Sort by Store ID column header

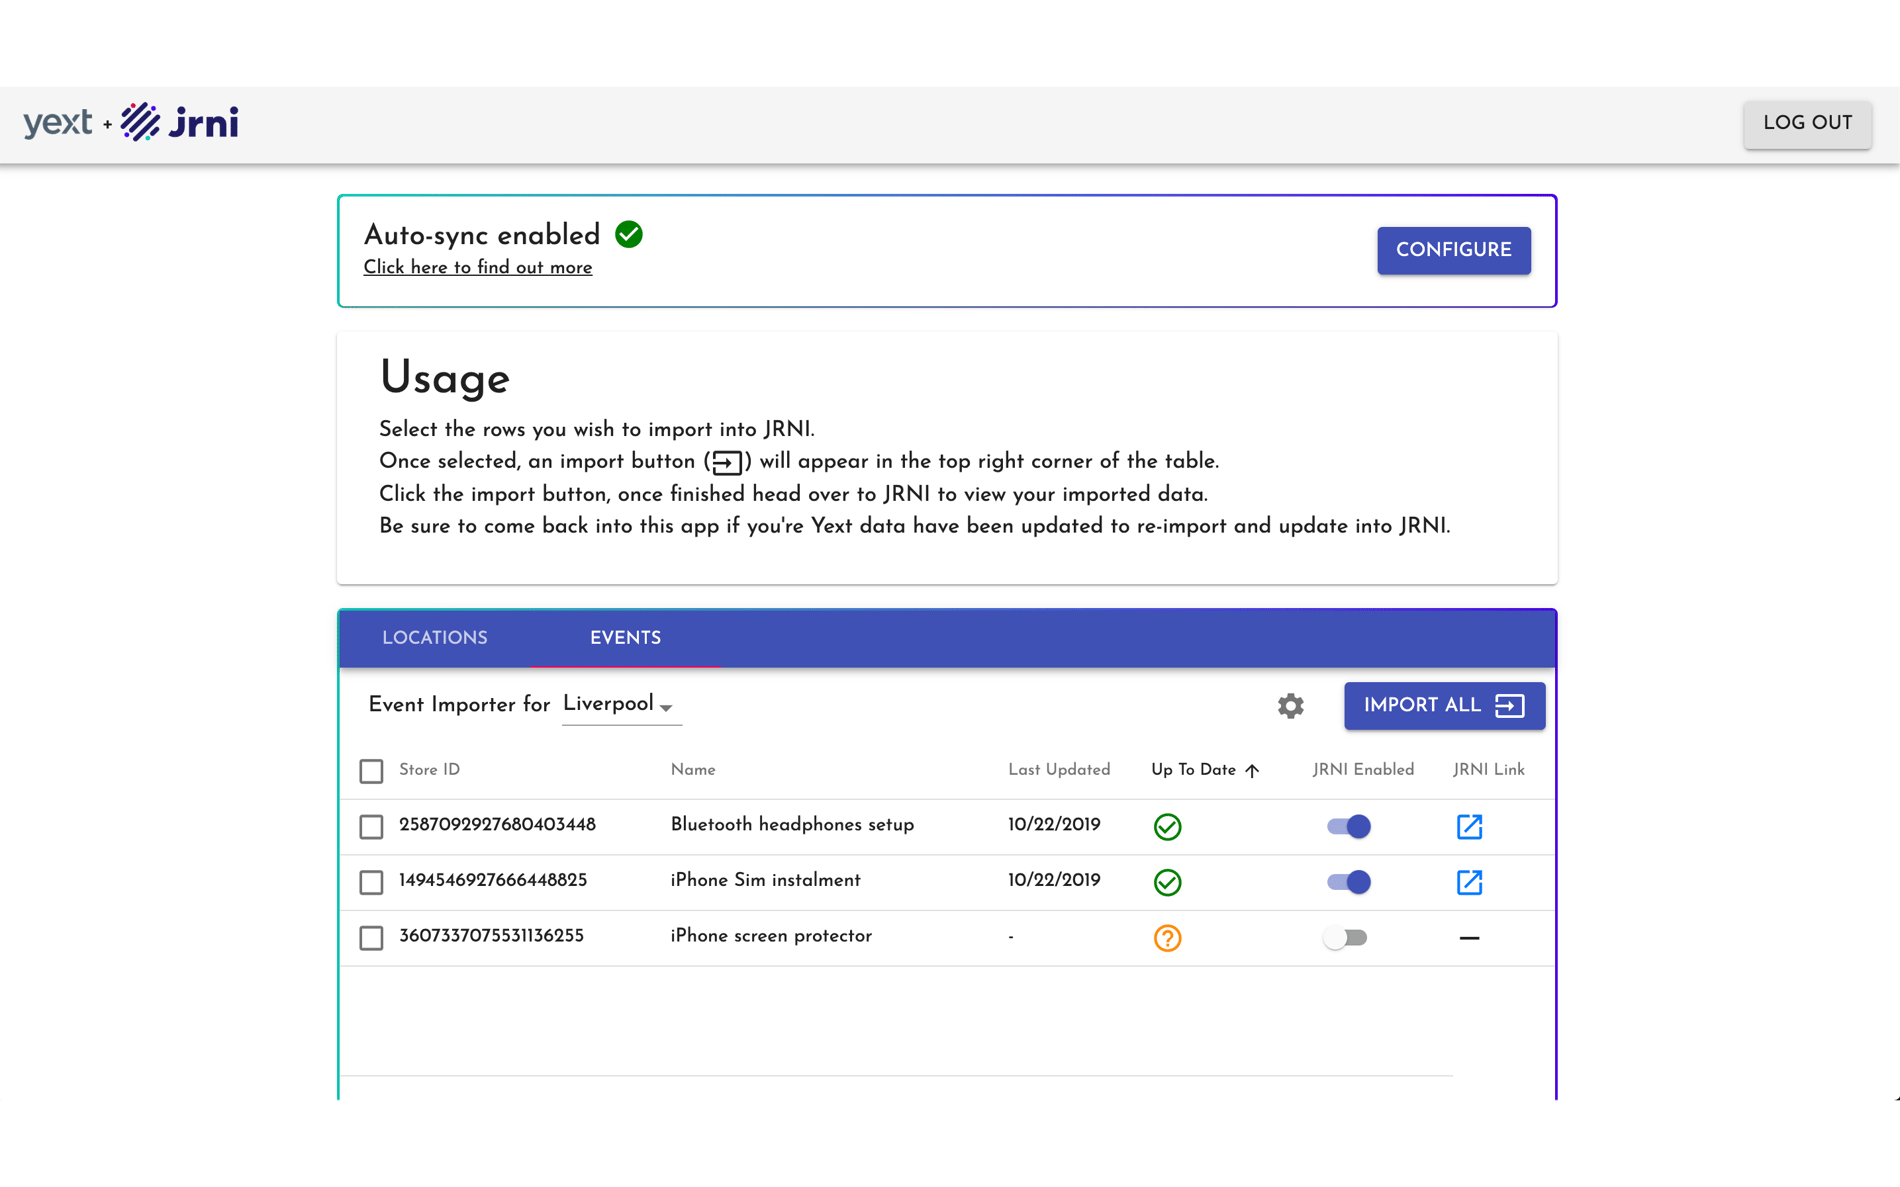[429, 770]
